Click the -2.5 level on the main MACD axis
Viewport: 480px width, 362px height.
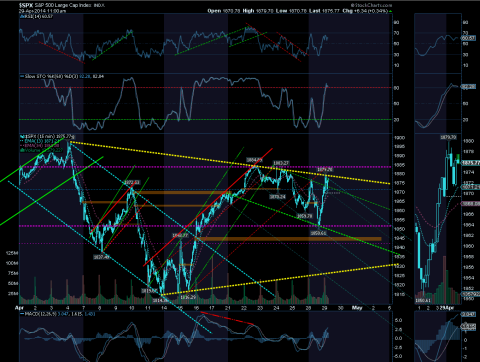point(398,348)
